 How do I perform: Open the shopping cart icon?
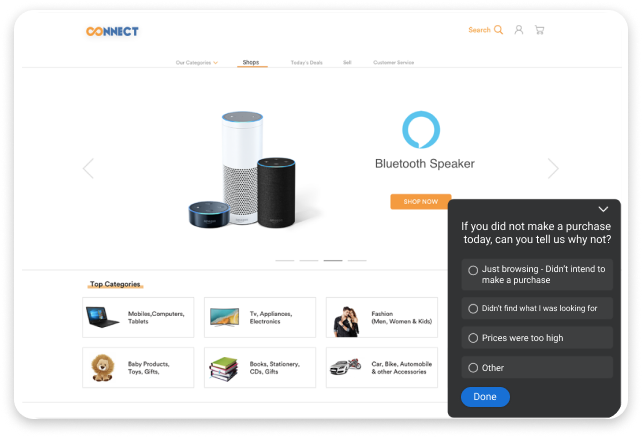[x=540, y=30]
